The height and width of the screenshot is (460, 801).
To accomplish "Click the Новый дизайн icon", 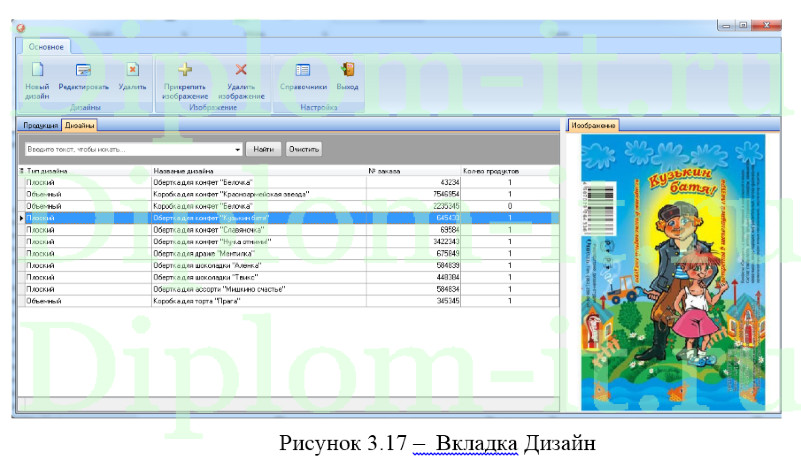I will (x=37, y=70).
